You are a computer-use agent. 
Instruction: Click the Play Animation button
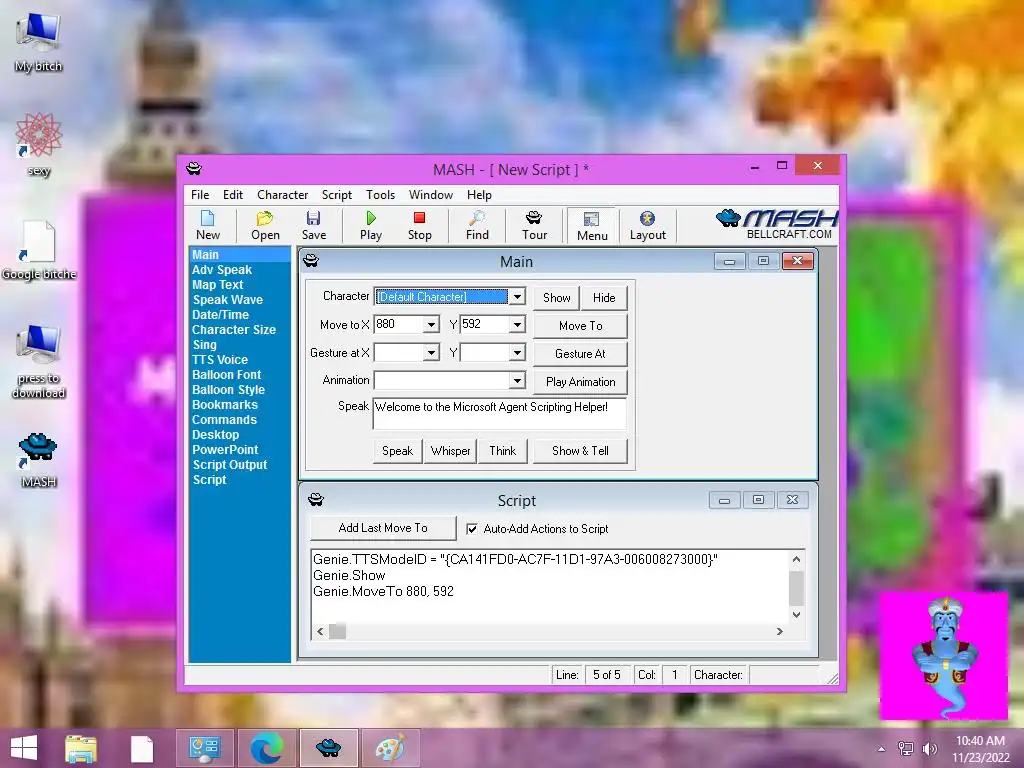[x=581, y=382]
